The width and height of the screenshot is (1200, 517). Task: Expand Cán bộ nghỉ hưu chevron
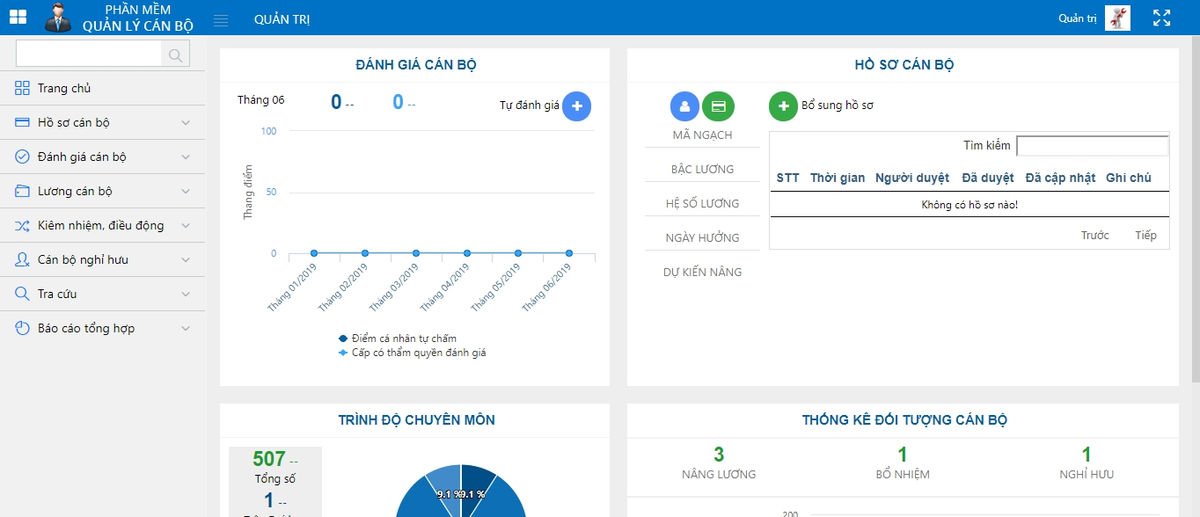(185, 260)
